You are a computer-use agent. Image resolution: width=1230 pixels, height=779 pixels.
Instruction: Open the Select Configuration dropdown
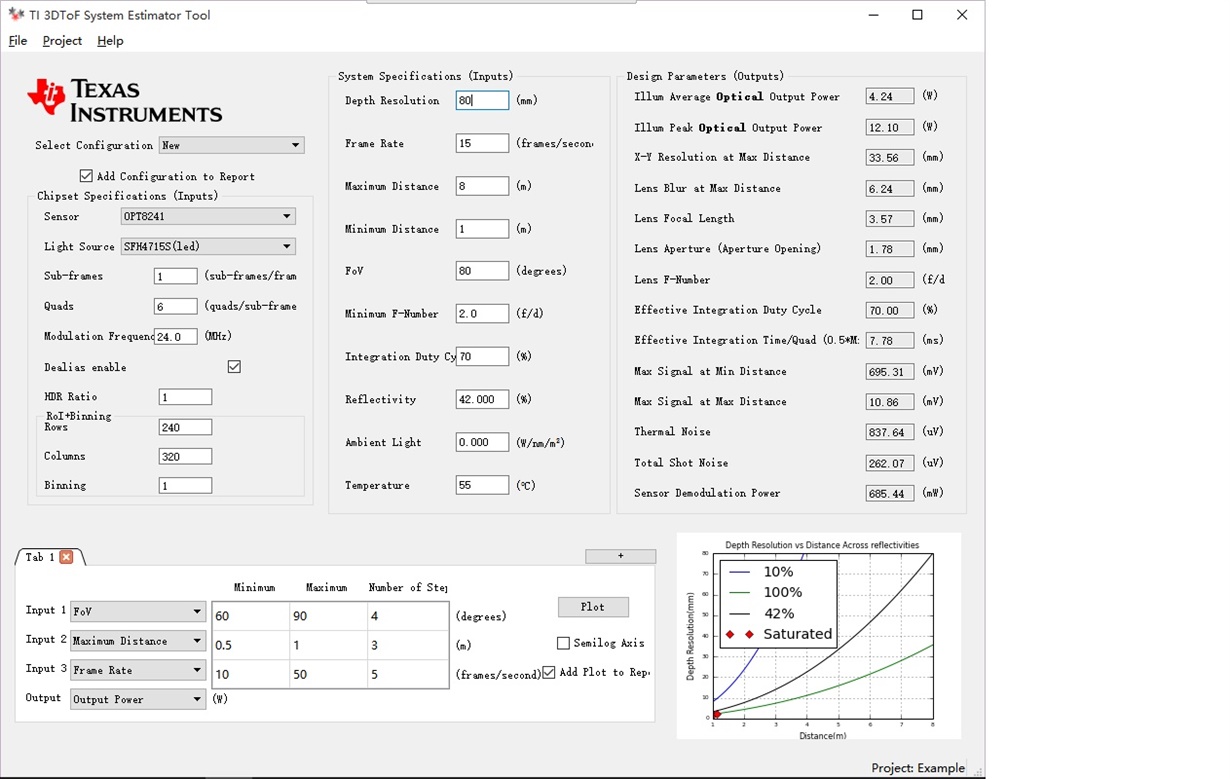(231, 145)
